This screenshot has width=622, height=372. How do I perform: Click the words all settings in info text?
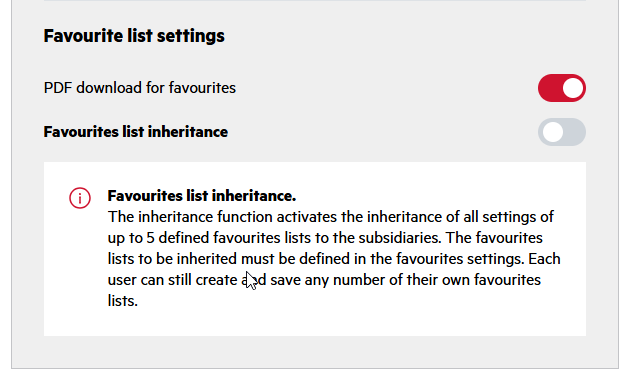pos(501,217)
